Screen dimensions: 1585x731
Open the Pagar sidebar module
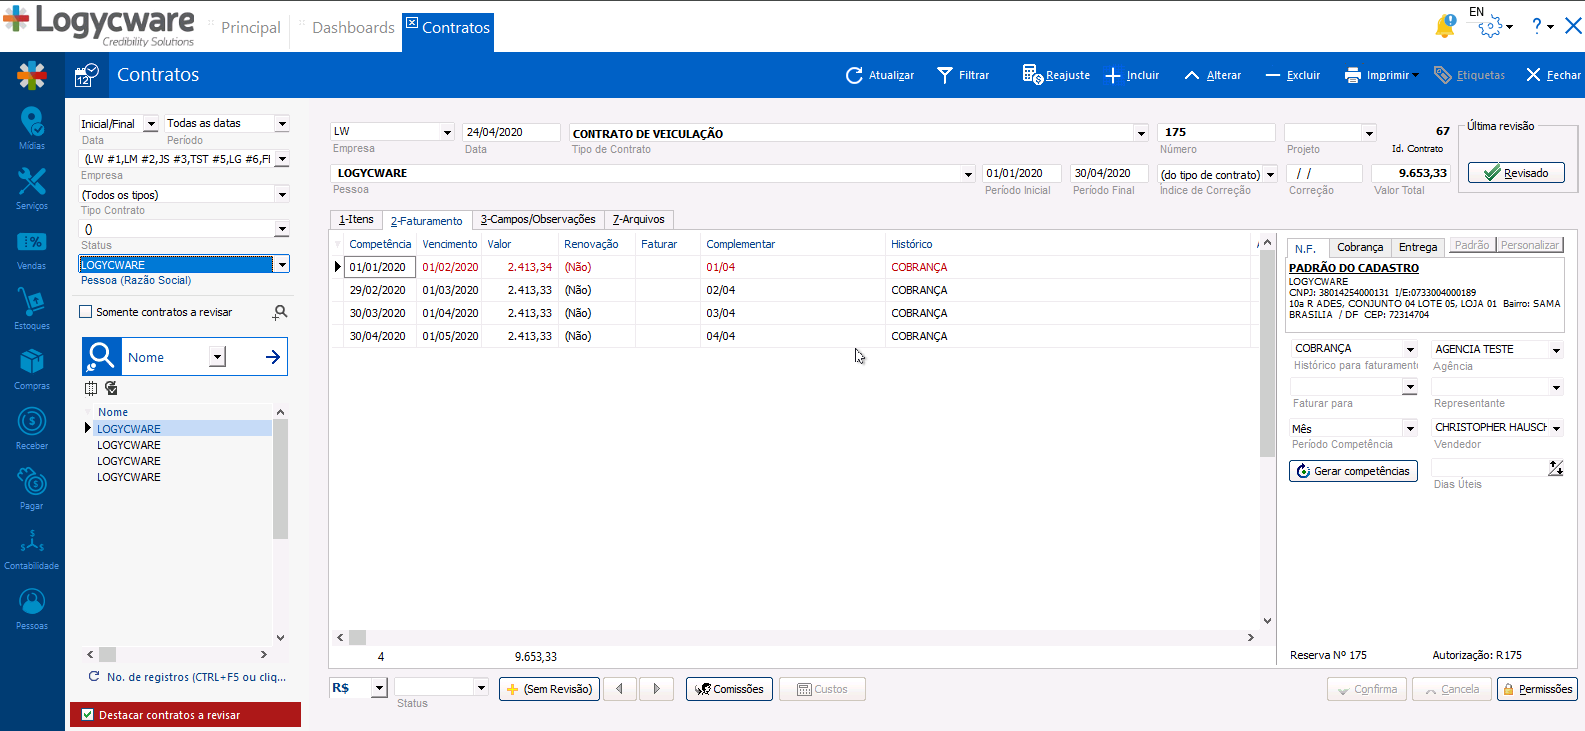click(x=32, y=488)
